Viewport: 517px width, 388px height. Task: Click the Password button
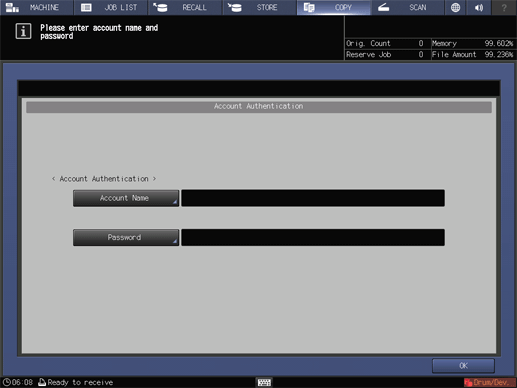click(x=126, y=238)
